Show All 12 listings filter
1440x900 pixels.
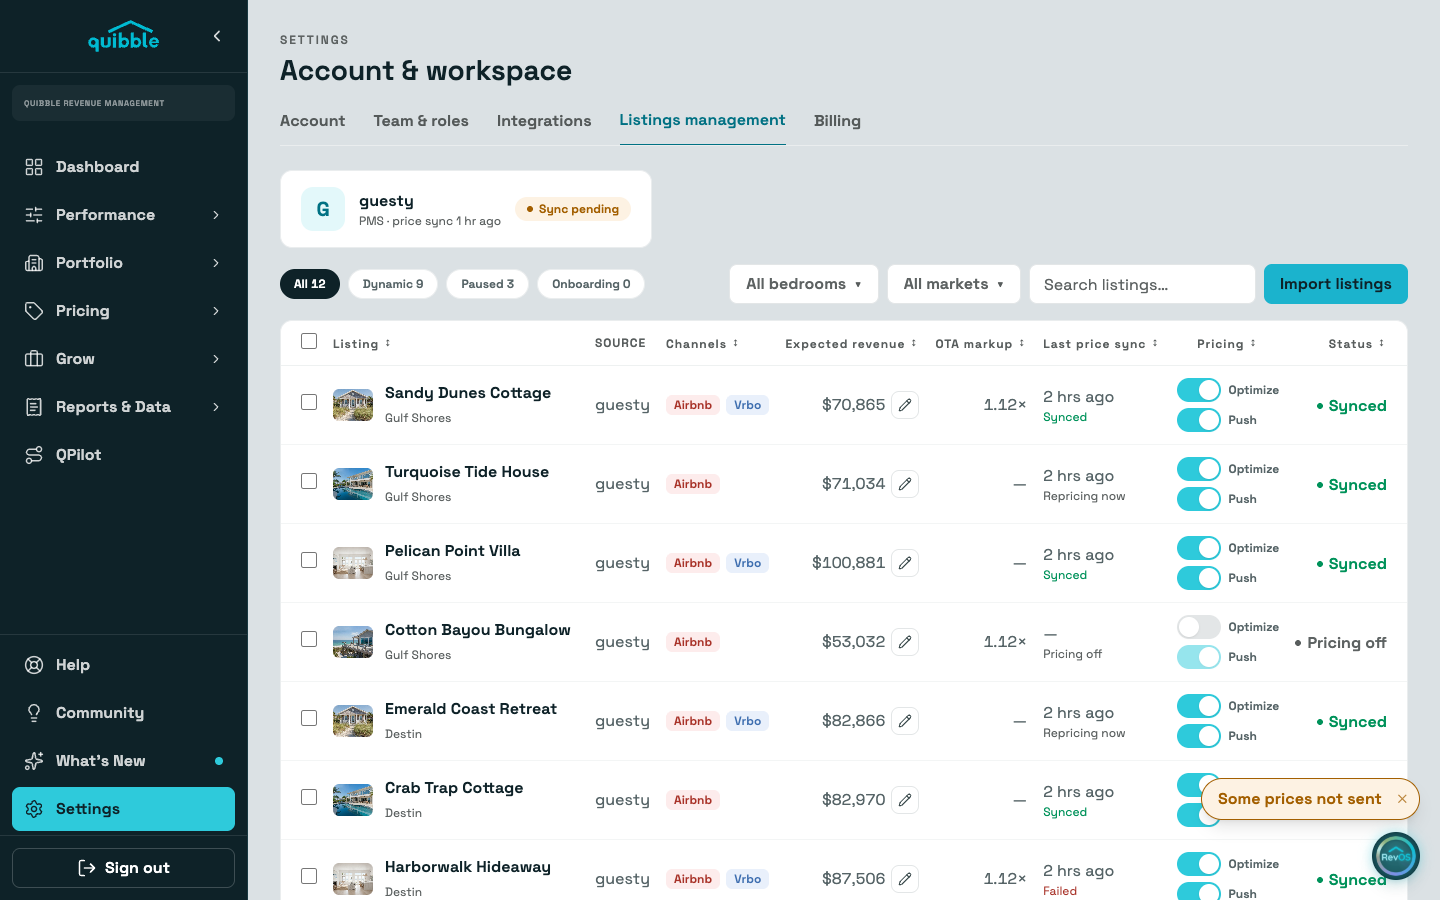[x=310, y=284]
